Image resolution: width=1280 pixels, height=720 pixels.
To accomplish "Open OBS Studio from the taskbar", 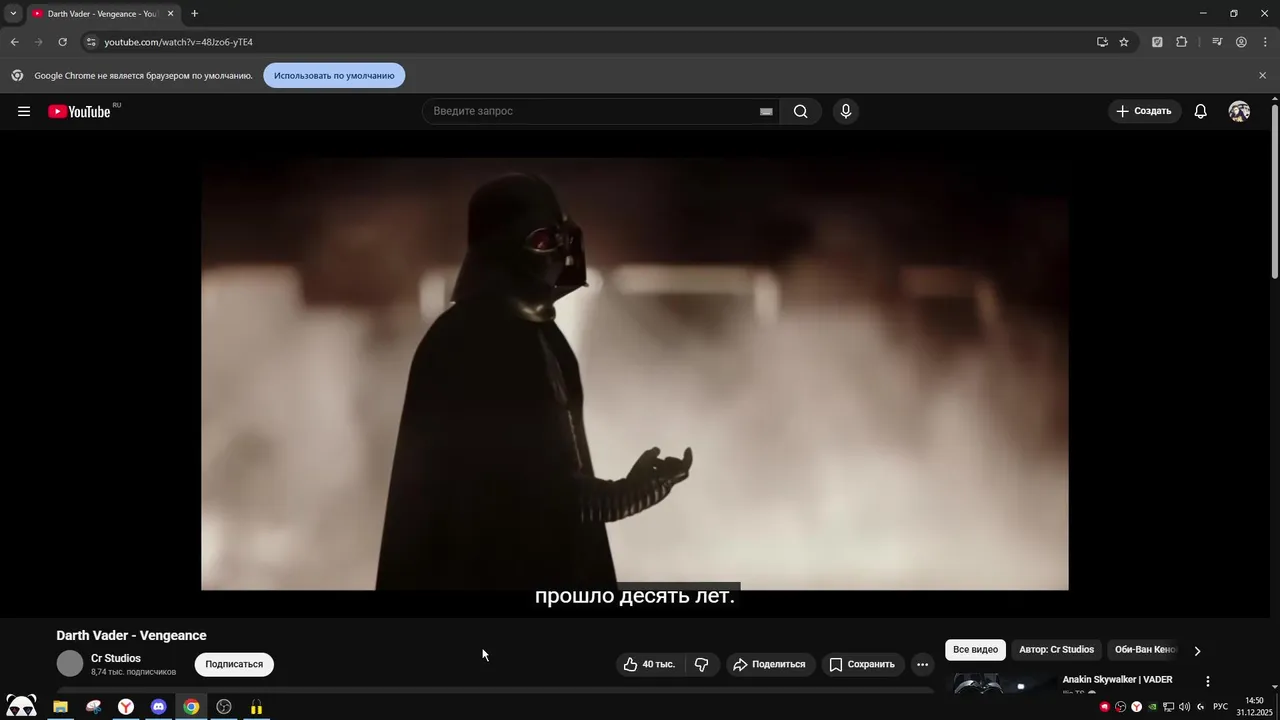I will [224, 707].
